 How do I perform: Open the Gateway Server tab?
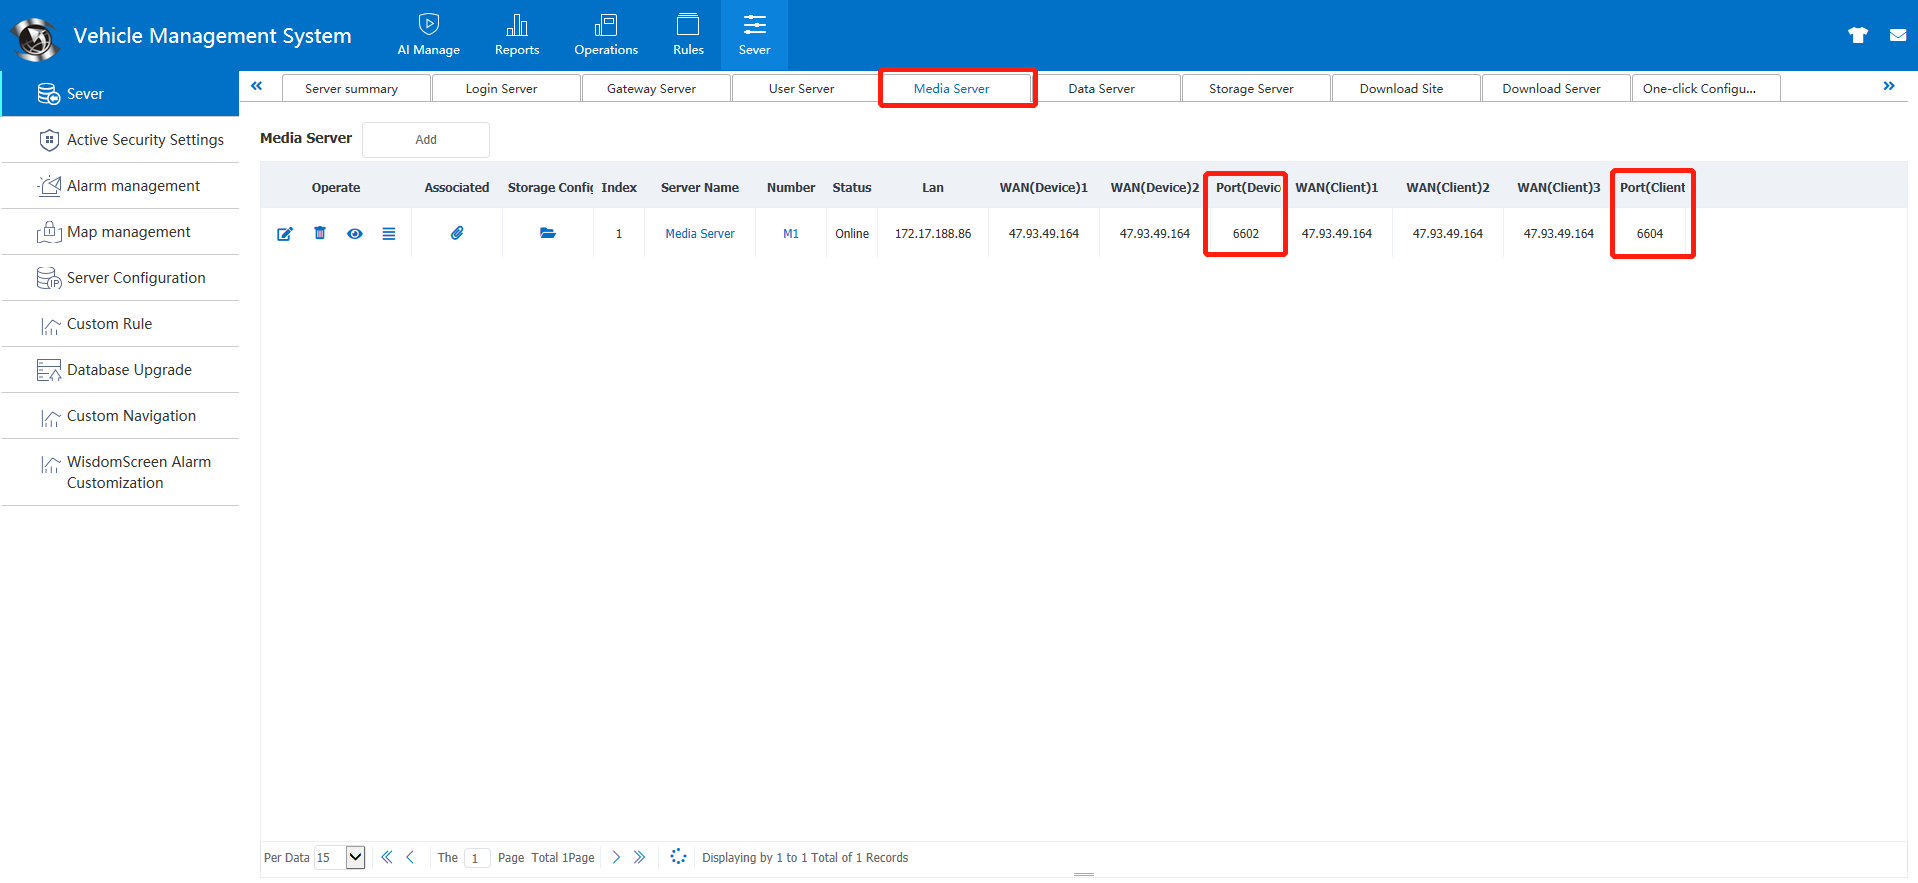point(651,89)
